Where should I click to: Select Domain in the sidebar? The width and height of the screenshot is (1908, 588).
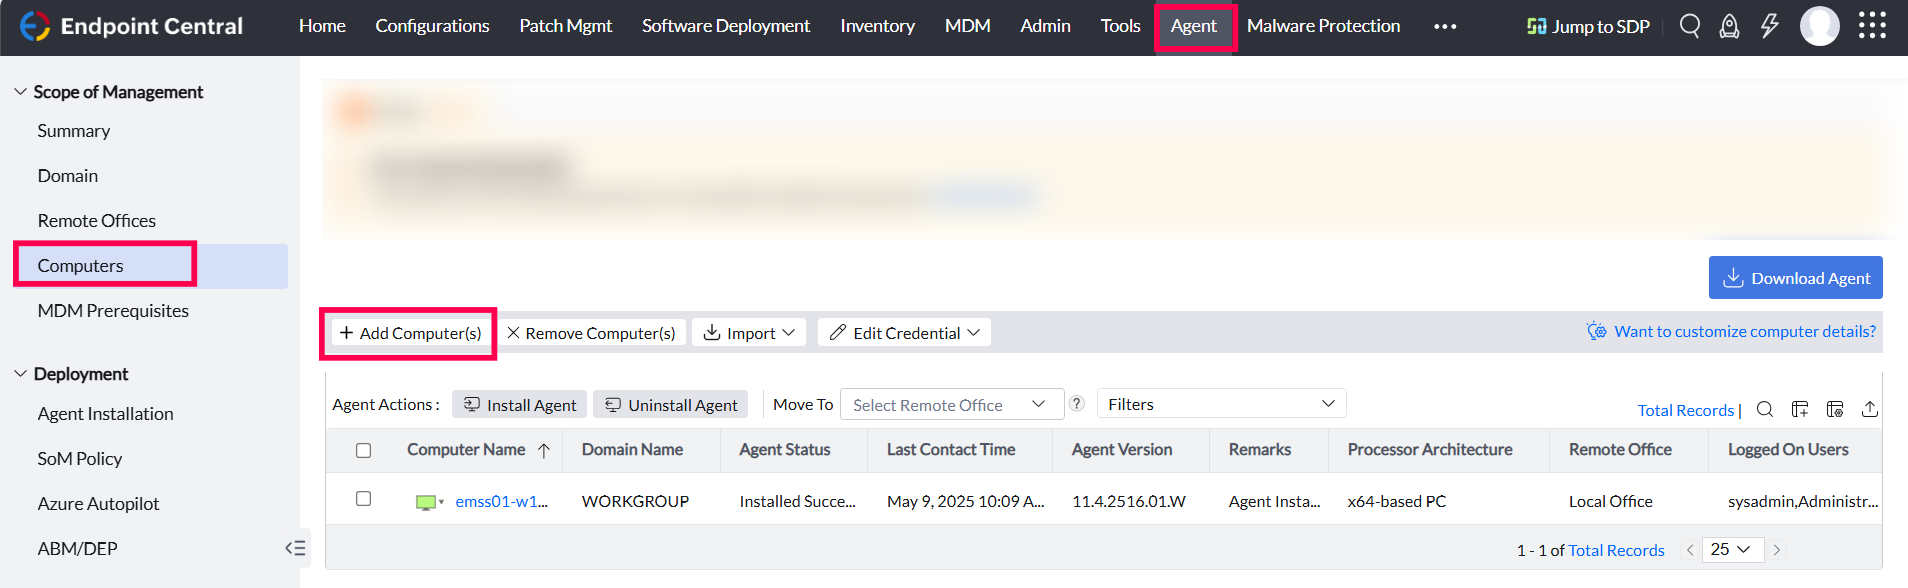click(x=68, y=176)
